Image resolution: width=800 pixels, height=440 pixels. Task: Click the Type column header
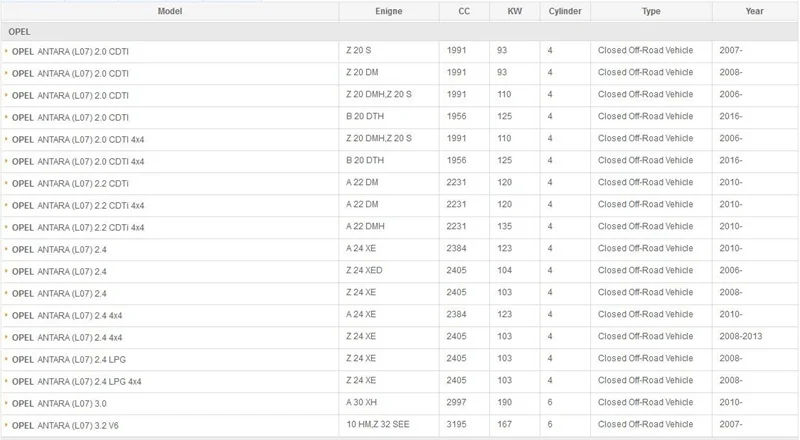click(651, 11)
